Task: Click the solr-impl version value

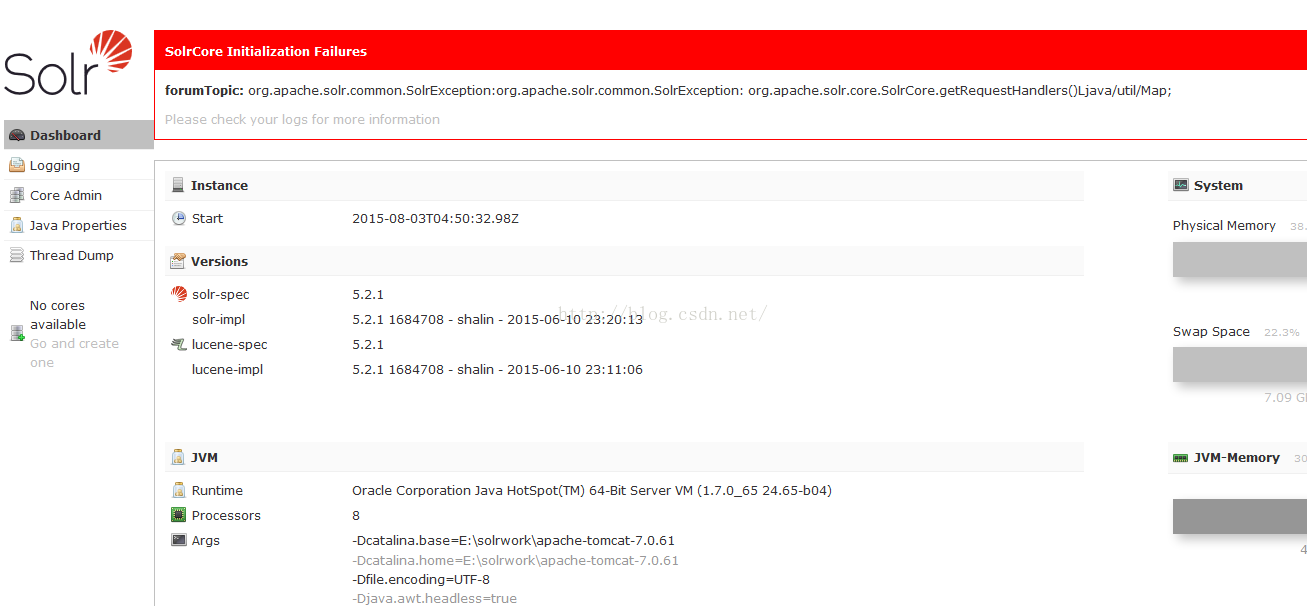Action: click(x=497, y=319)
